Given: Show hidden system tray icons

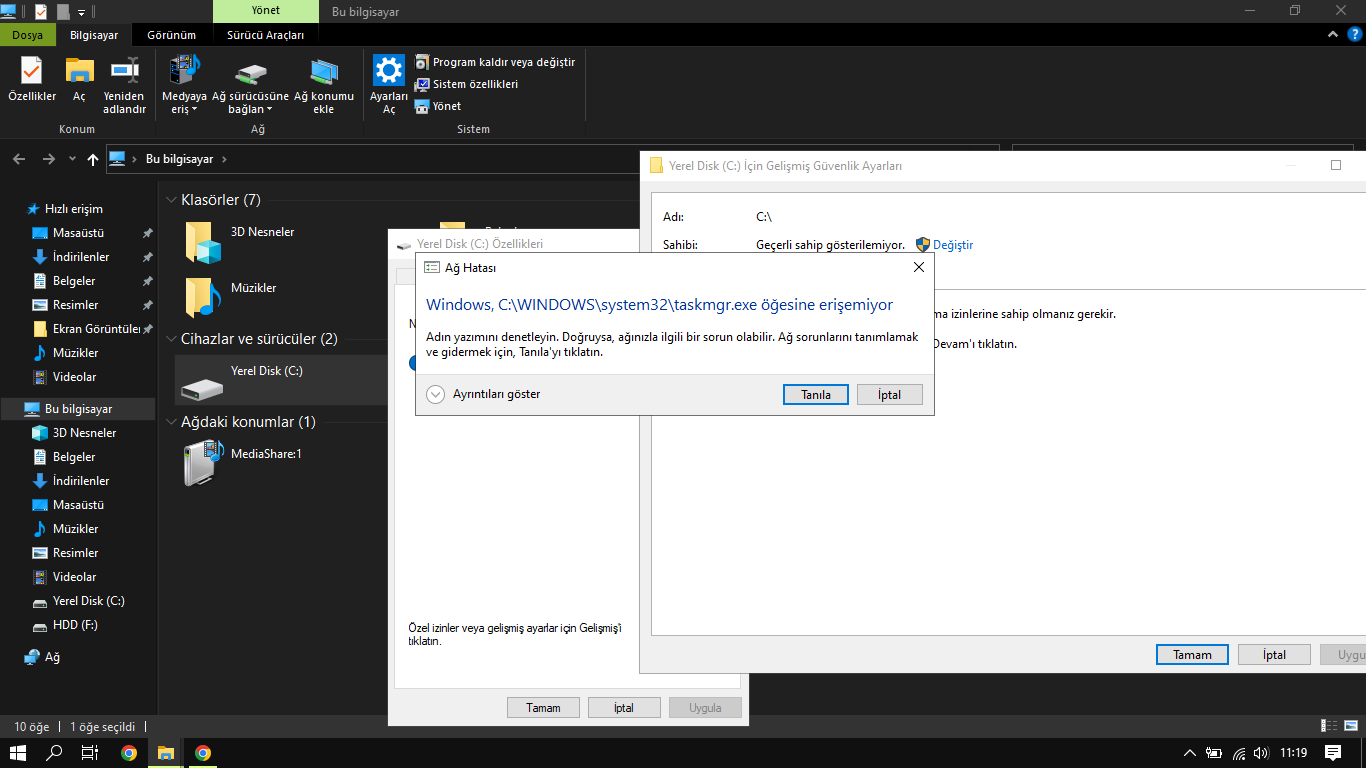Looking at the screenshot, I should point(1189,753).
